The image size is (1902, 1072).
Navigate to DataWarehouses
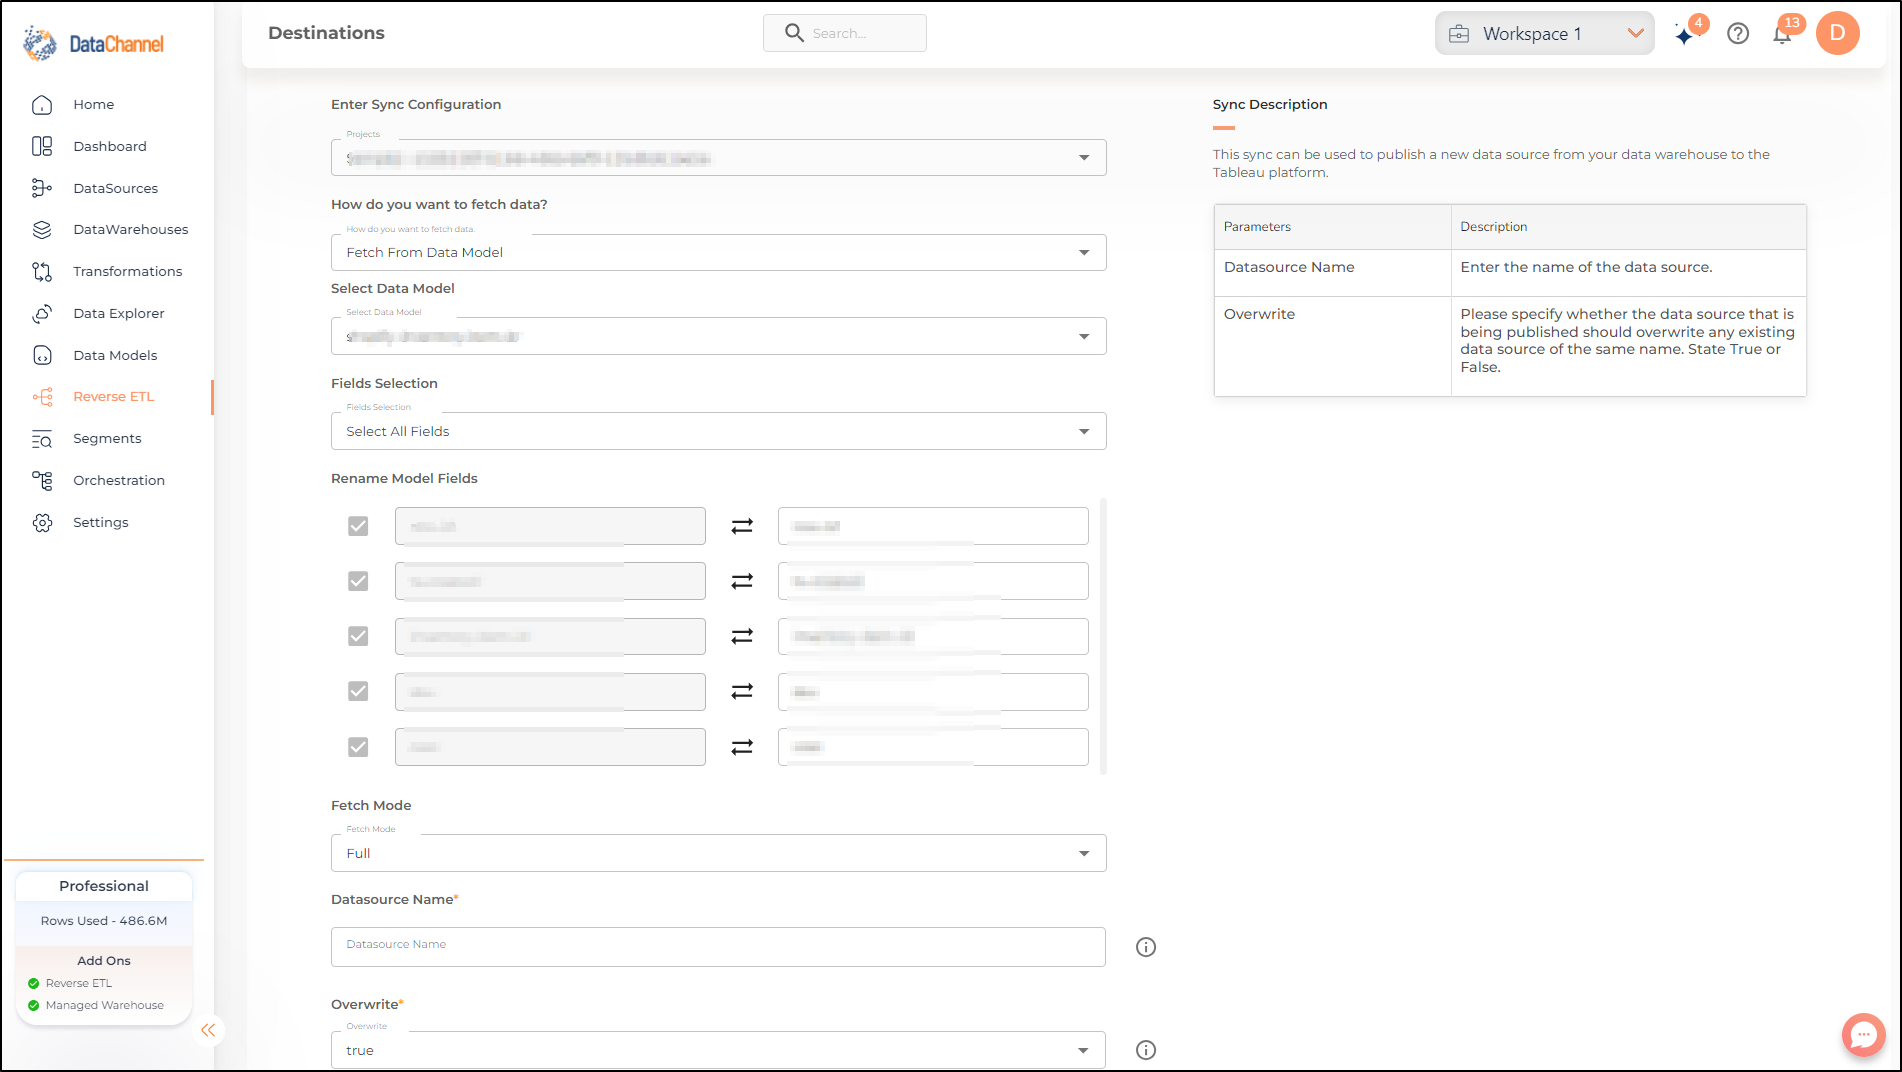(x=131, y=230)
